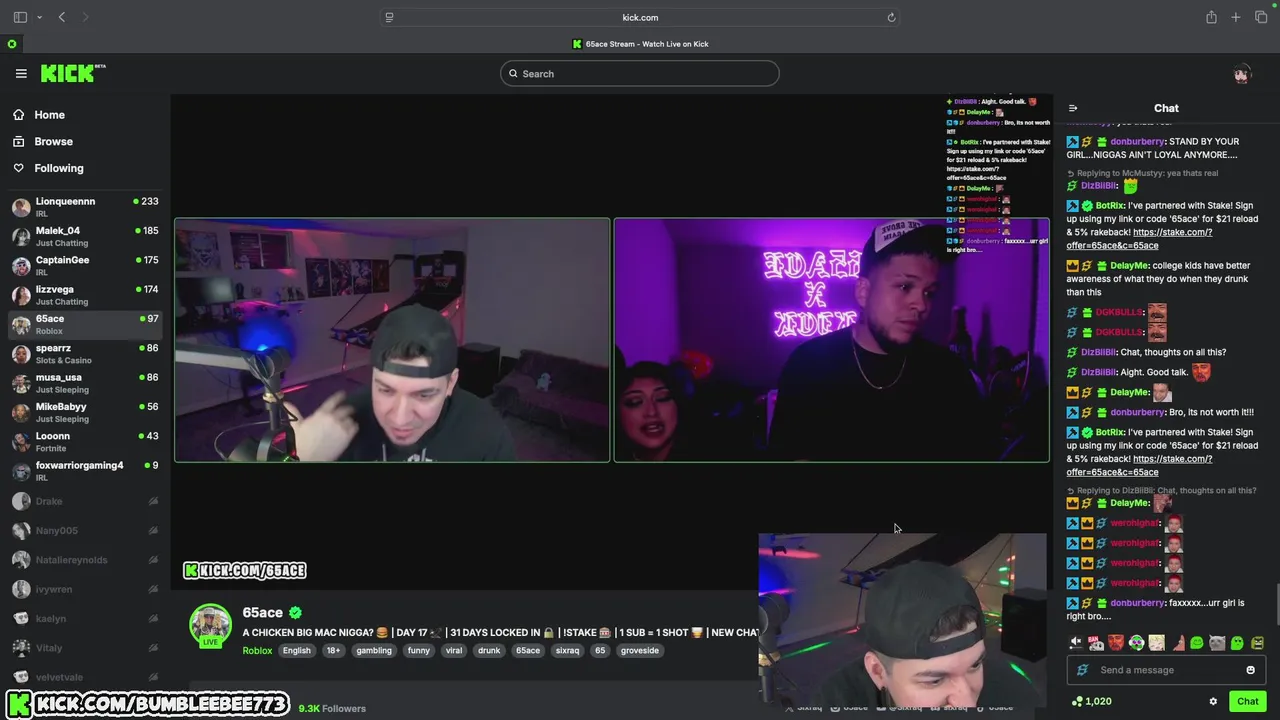Select the 65ace channel in sidebar

[85, 324]
